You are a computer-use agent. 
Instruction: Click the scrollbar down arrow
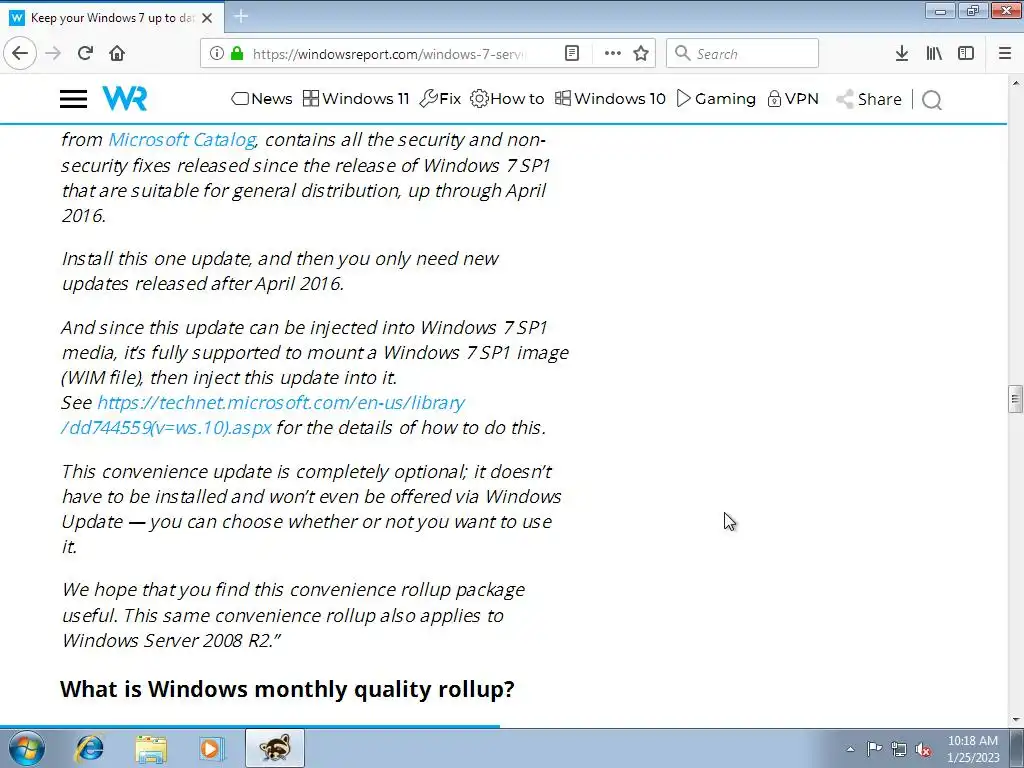[1016, 719]
